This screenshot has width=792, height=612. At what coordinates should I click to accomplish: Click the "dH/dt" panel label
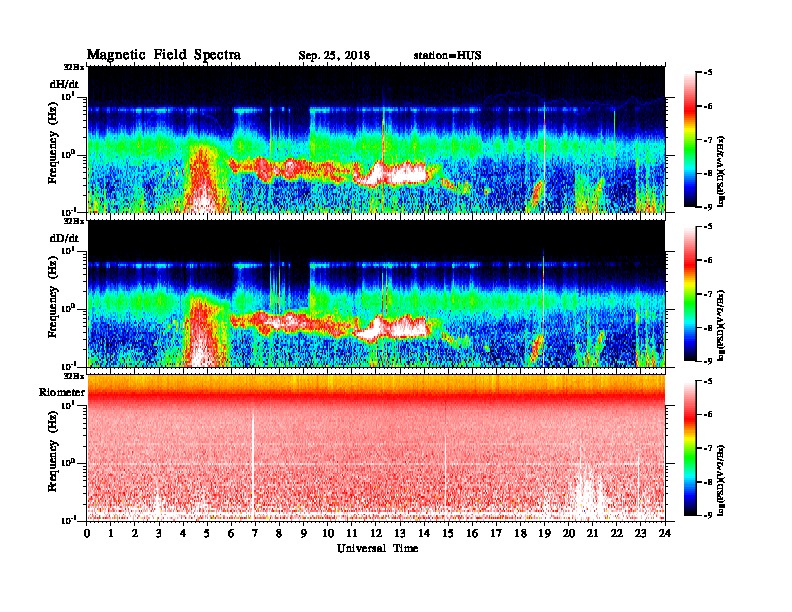[x=64, y=84]
